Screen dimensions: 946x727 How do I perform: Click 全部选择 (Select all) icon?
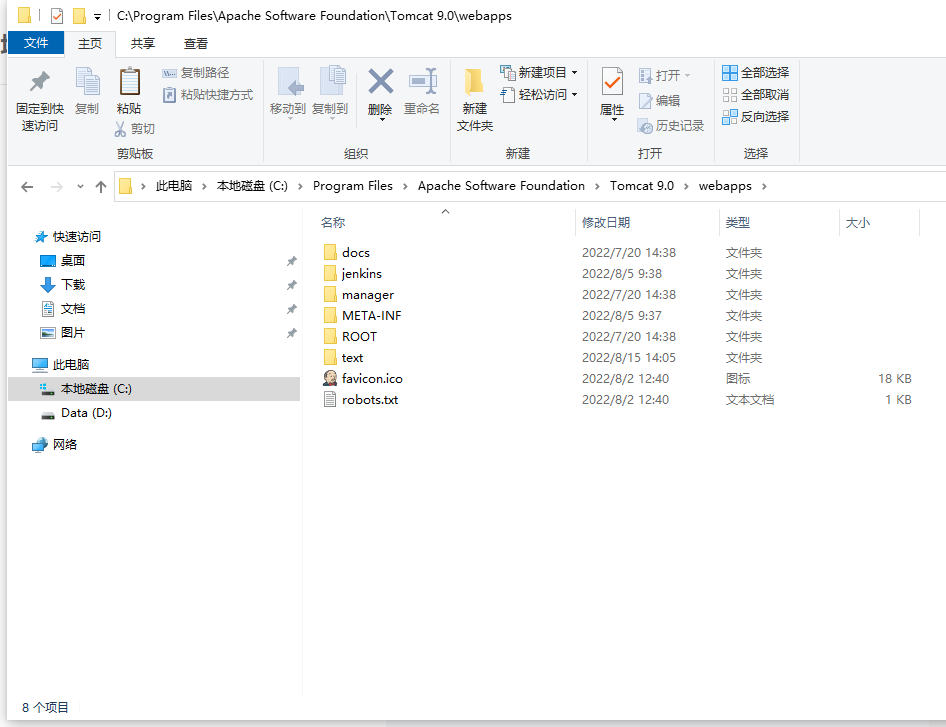pos(732,71)
